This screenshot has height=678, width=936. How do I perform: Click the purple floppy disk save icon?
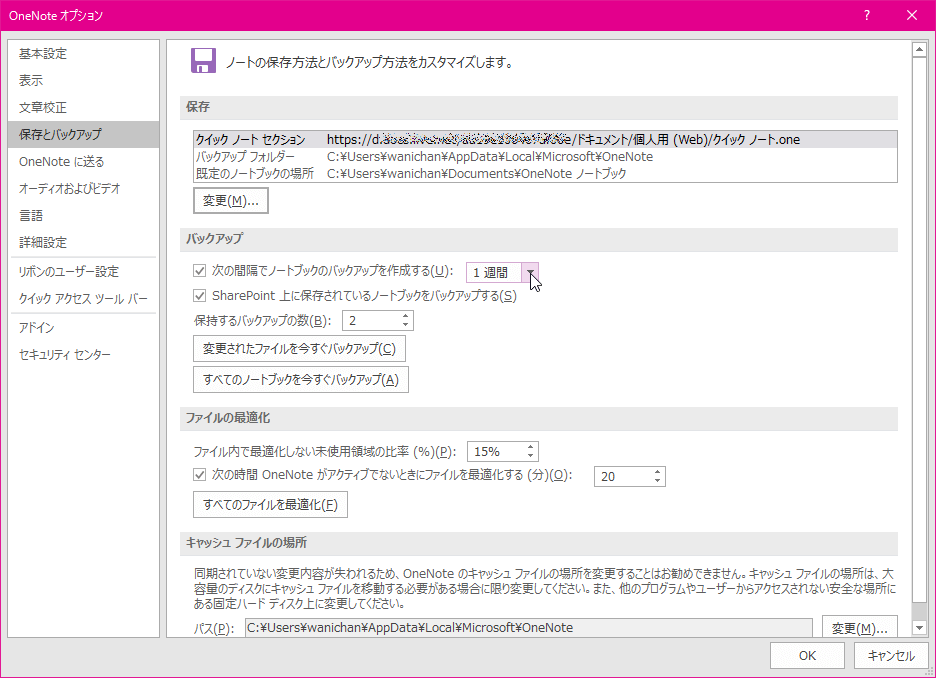[x=204, y=61]
